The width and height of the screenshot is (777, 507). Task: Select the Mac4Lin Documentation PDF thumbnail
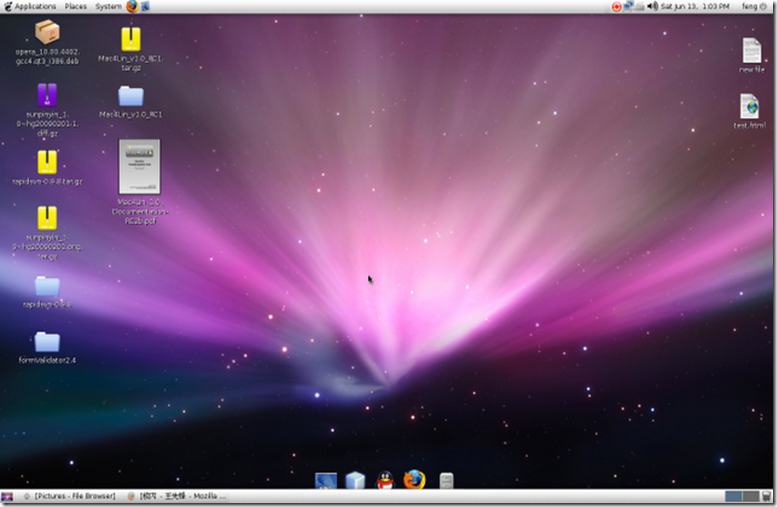coord(139,167)
